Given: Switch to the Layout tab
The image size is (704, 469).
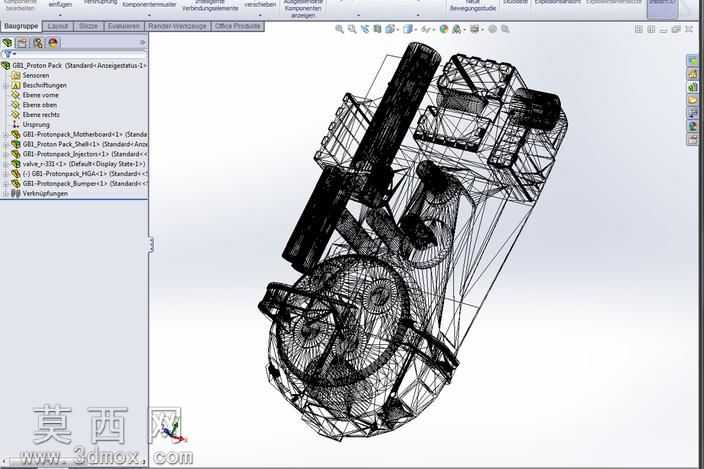Looking at the screenshot, I should (58, 26).
